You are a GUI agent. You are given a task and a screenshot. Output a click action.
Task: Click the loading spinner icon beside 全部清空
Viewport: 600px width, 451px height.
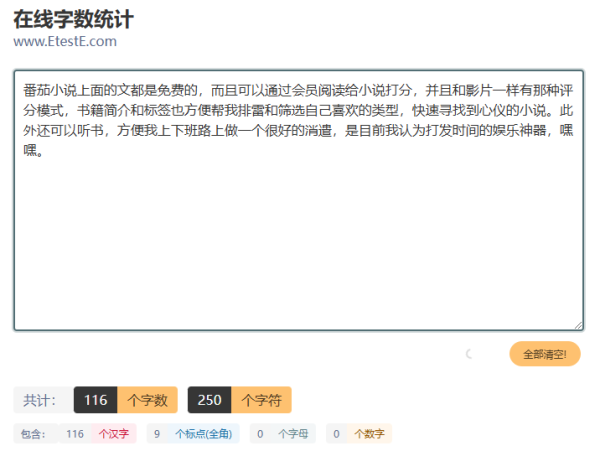click(469, 354)
